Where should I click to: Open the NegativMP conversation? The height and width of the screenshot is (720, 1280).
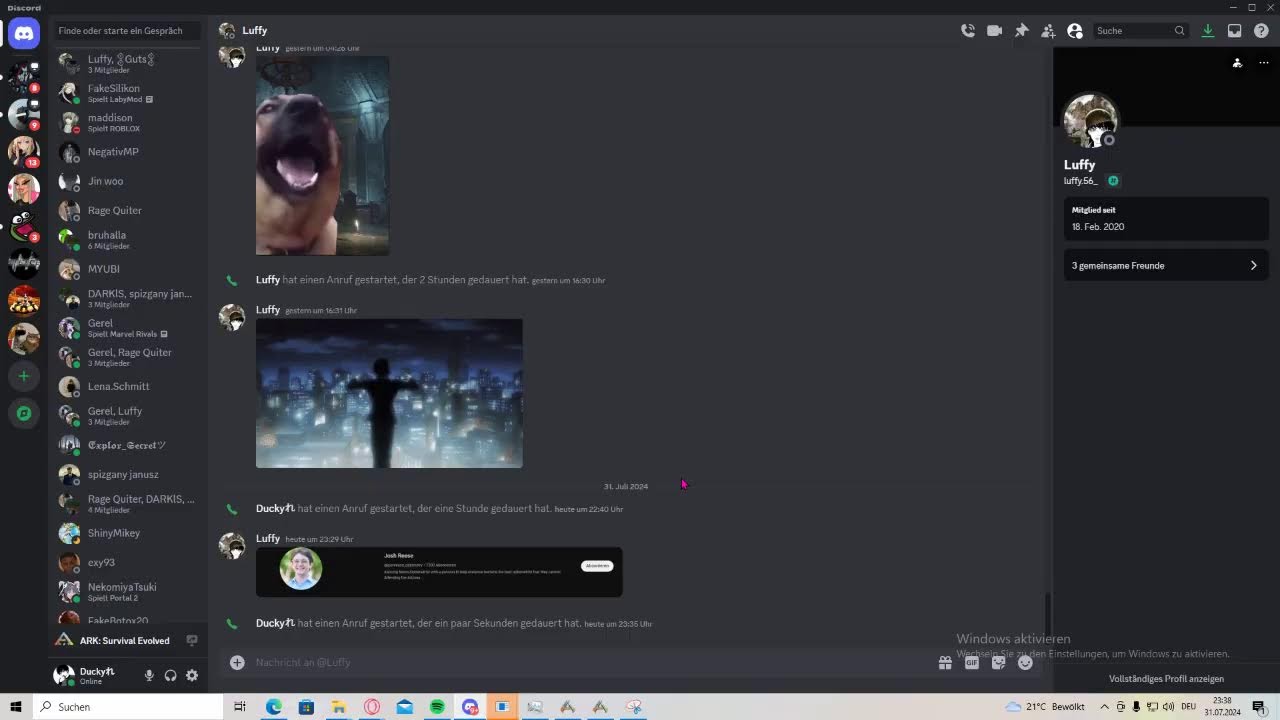click(128, 152)
